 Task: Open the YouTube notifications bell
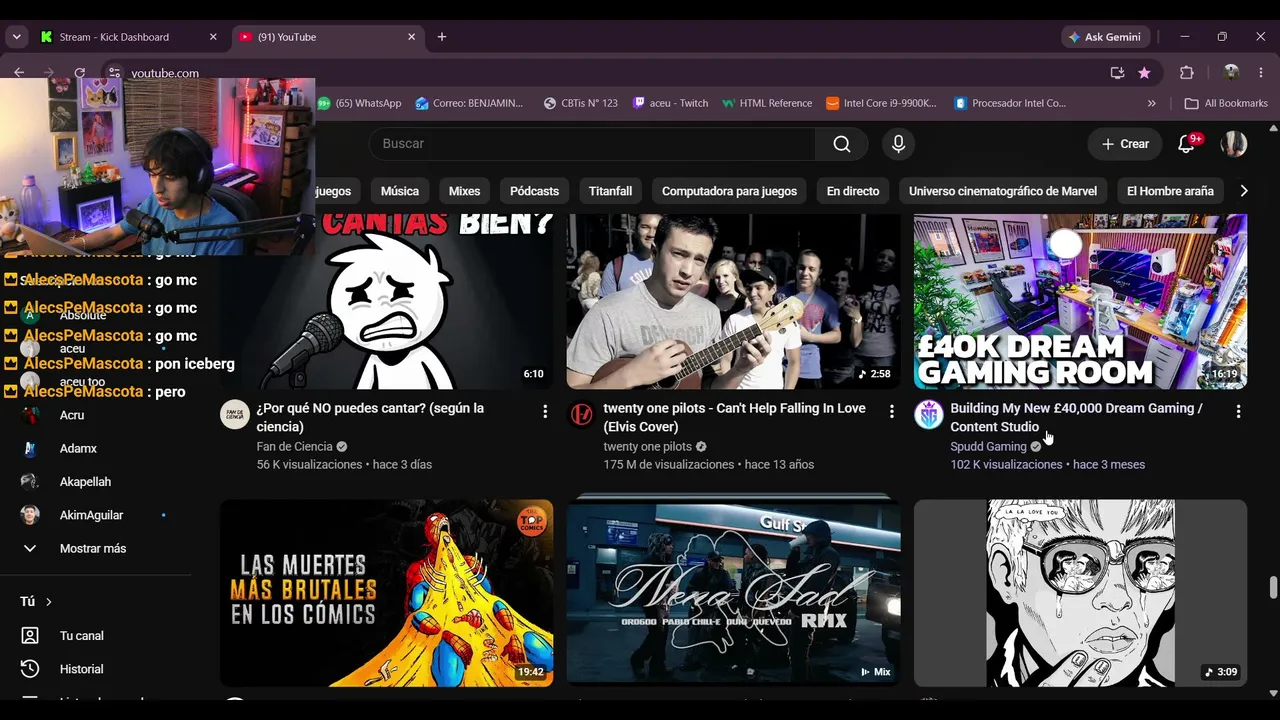click(1187, 144)
